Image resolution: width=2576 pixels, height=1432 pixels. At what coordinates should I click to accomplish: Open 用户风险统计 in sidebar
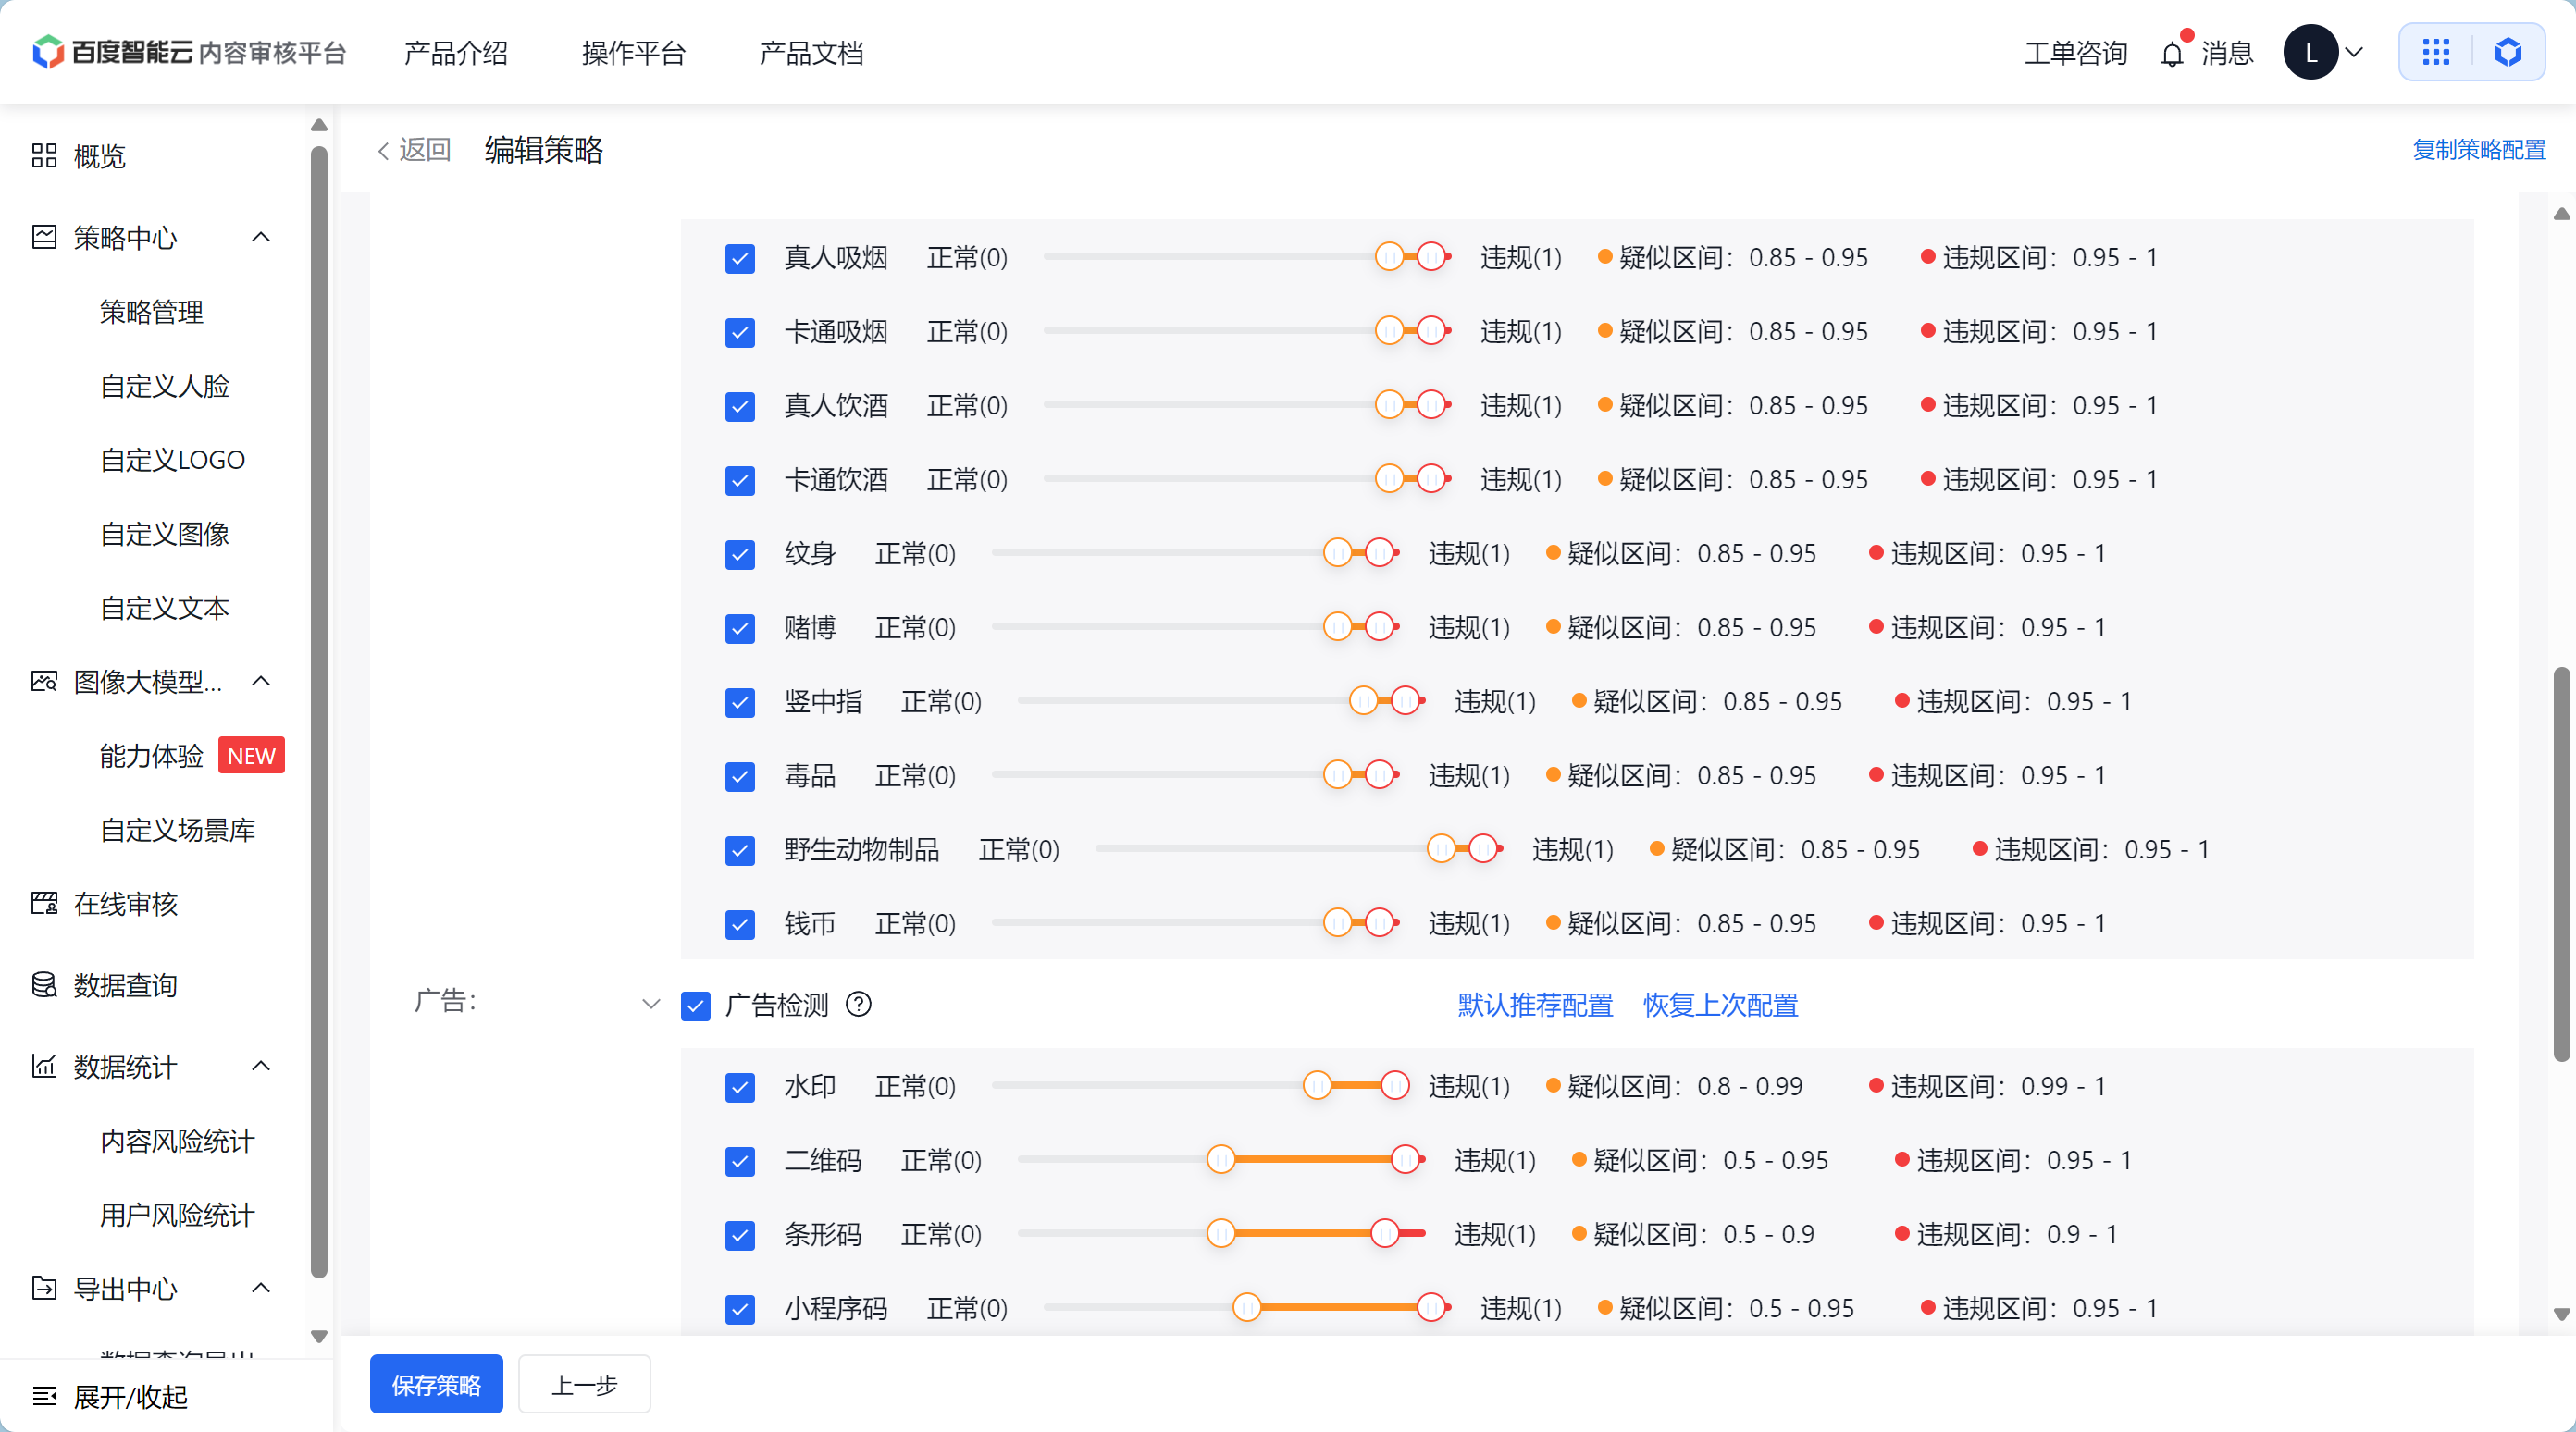pos(178,1215)
